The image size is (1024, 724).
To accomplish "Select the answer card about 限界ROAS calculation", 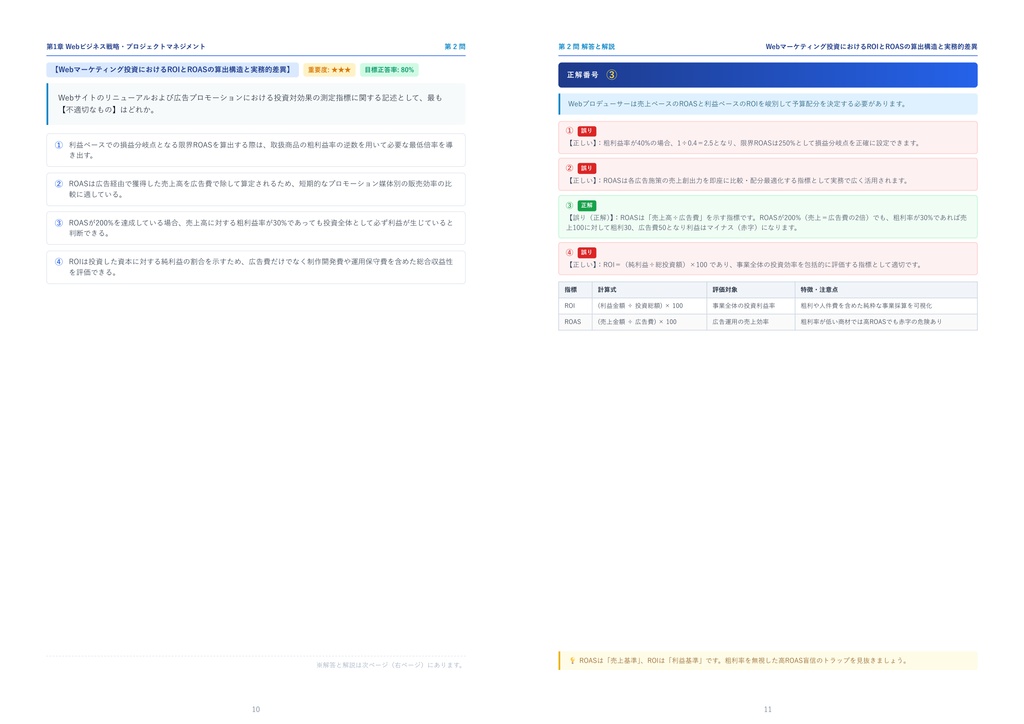I will 256,150.
